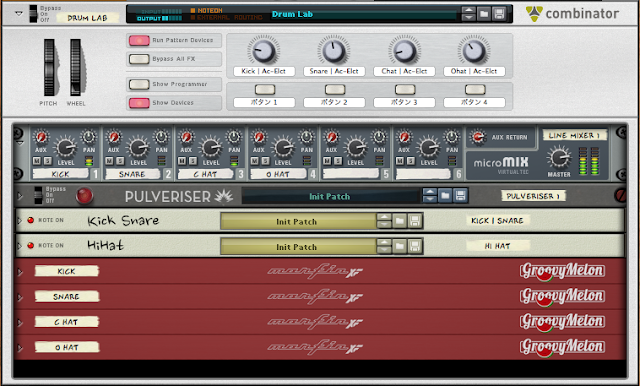Adjust the Chat | Ac-Elct rotary knob

coord(404,51)
